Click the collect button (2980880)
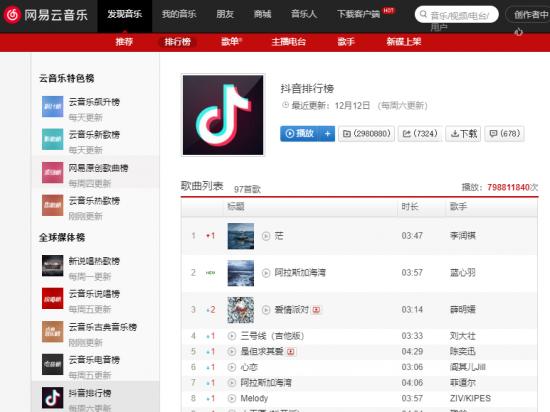This screenshot has height=412, width=550. pos(367,134)
